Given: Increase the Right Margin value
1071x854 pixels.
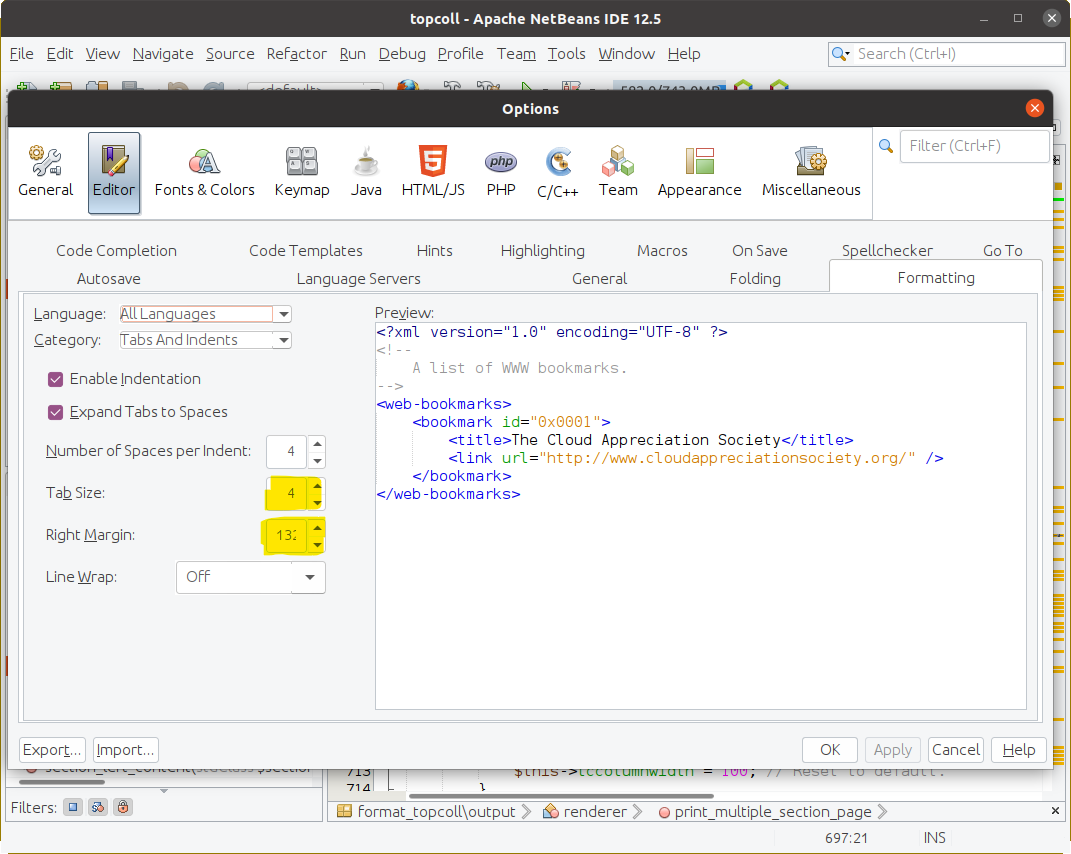Looking at the screenshot, I should pos(317,527).
